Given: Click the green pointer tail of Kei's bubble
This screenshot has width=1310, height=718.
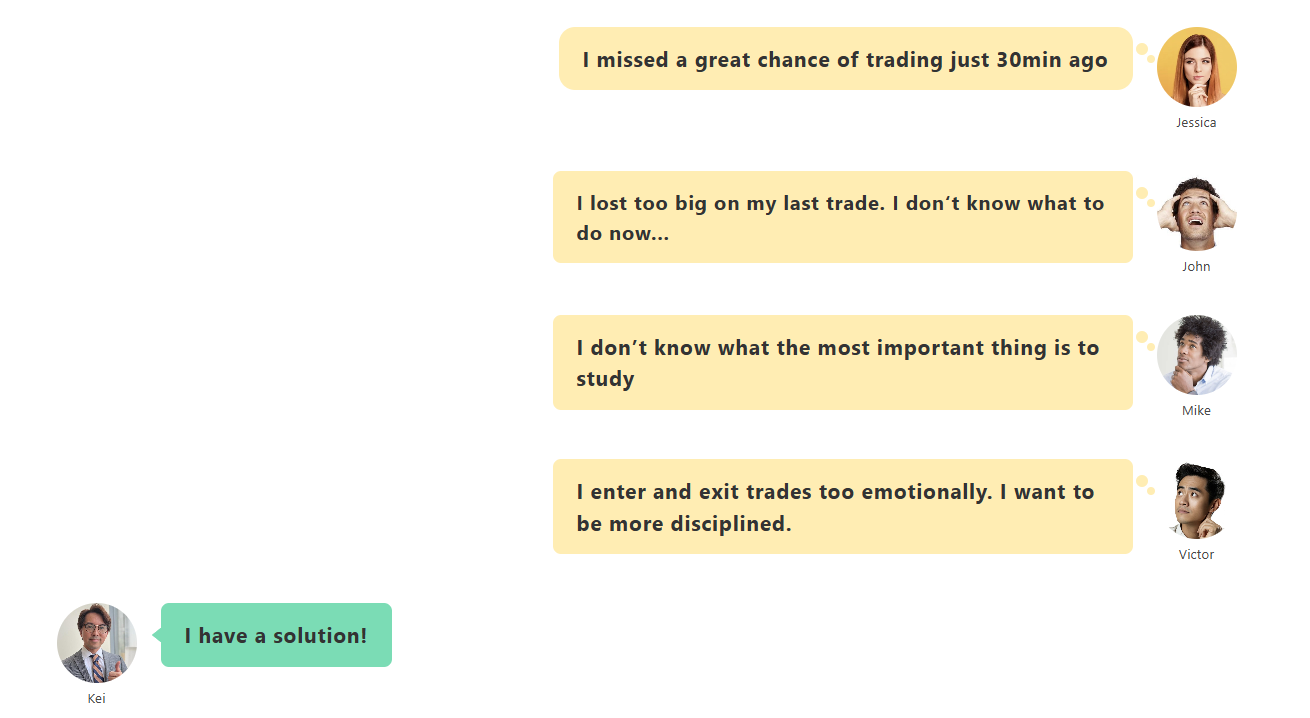Looking at the screenshot, I should [x=156, y=635].
